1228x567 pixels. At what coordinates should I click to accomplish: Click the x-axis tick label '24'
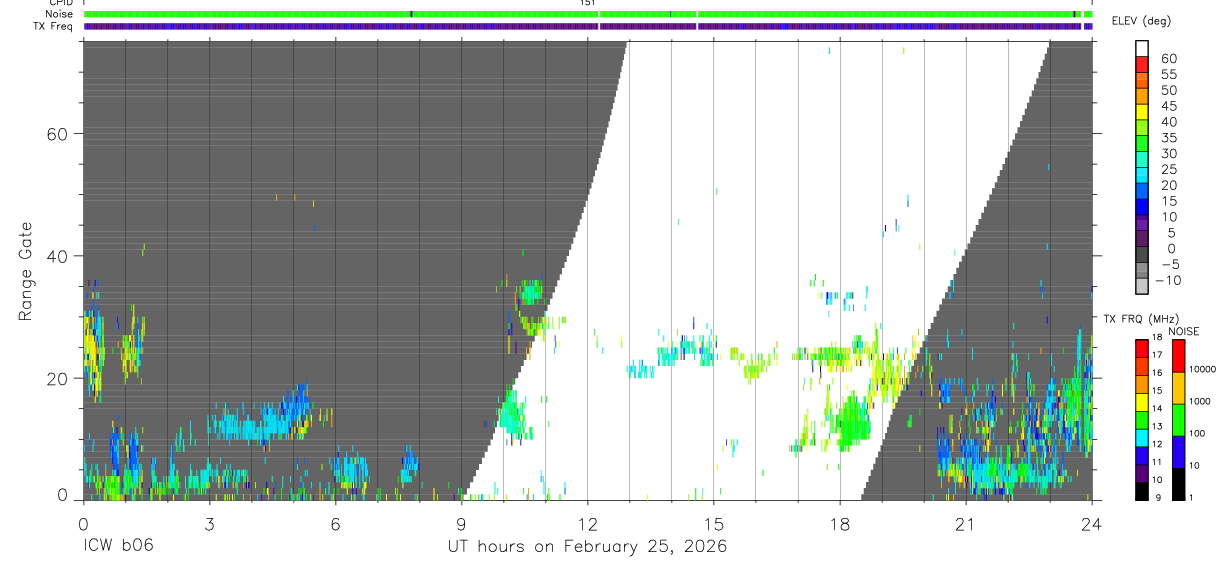tap(1092, 523)
